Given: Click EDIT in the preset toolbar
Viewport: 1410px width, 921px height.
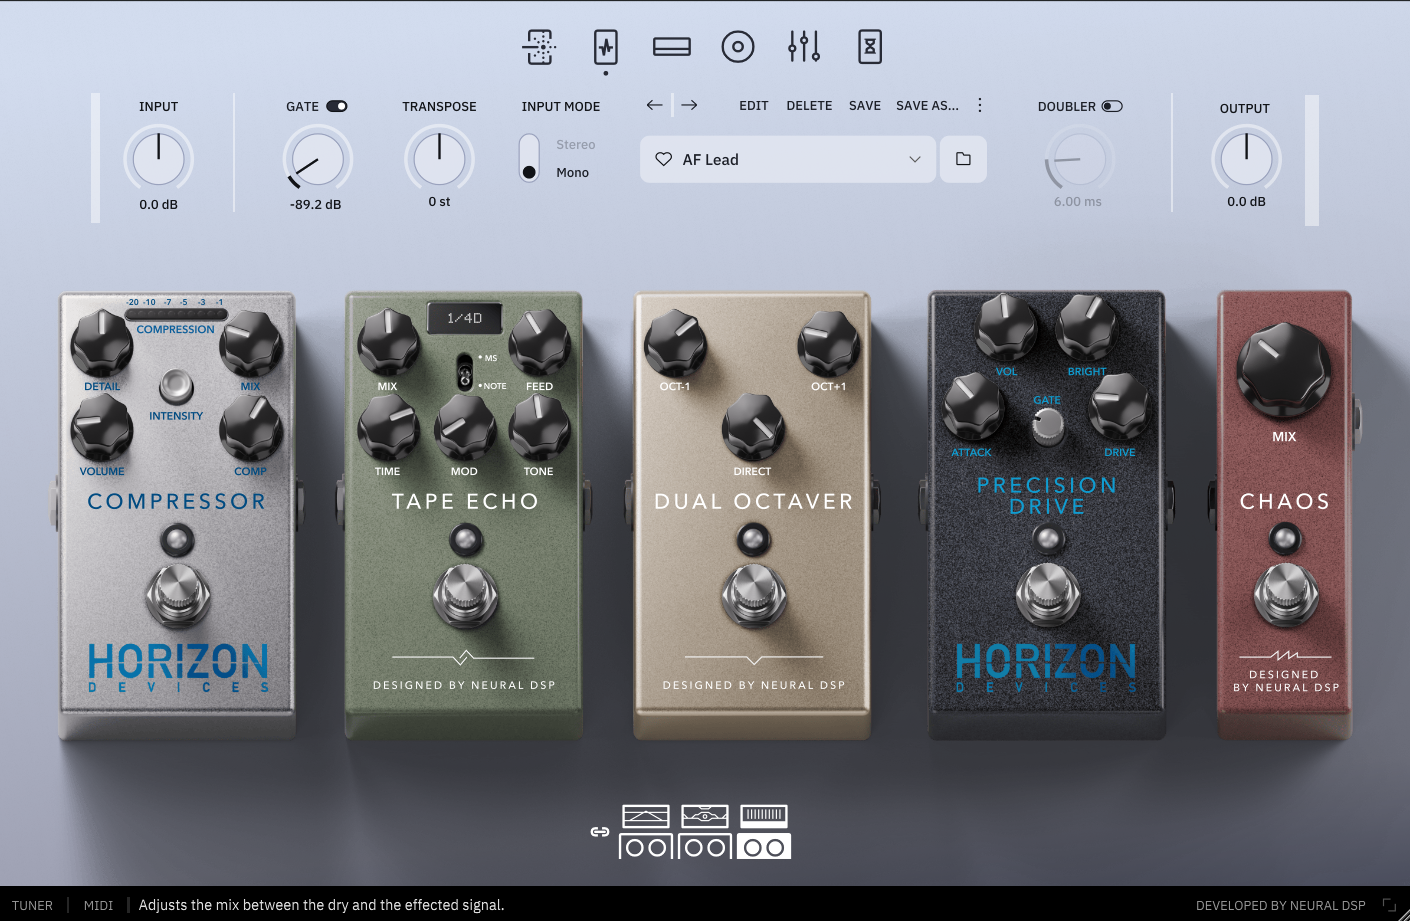Looking at the screenshot, I should (754, 105).
